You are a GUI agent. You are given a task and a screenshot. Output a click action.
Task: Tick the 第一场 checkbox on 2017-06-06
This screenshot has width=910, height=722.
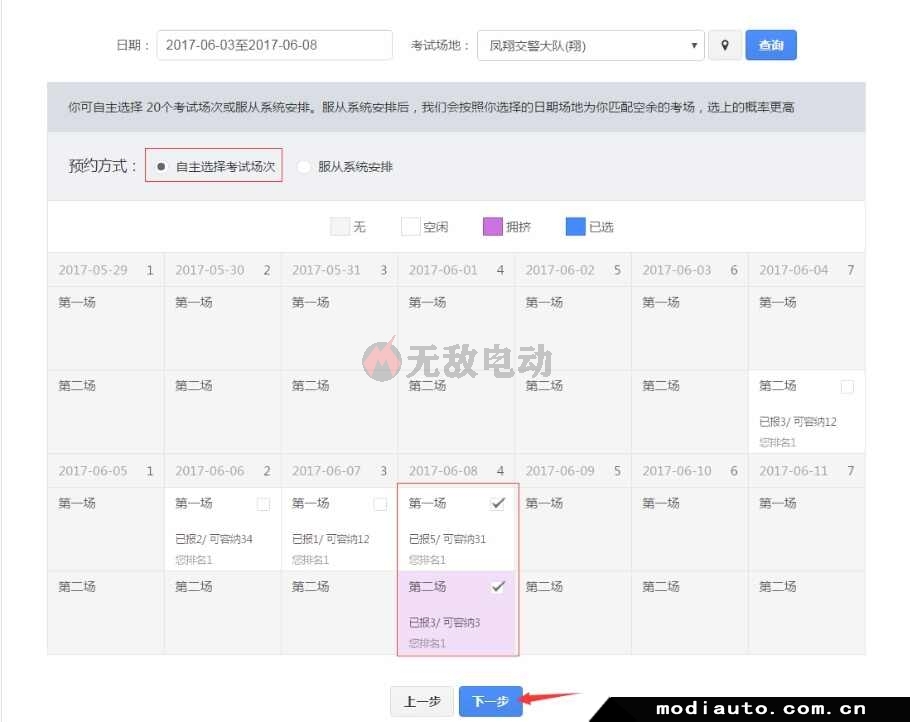click(x=263, y=504)
